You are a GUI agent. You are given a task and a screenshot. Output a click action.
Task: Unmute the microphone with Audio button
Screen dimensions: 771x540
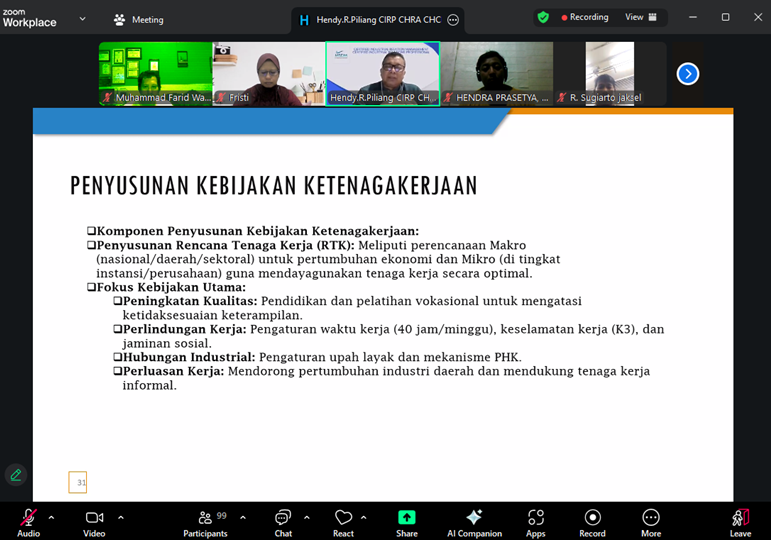tap(29, 523)
